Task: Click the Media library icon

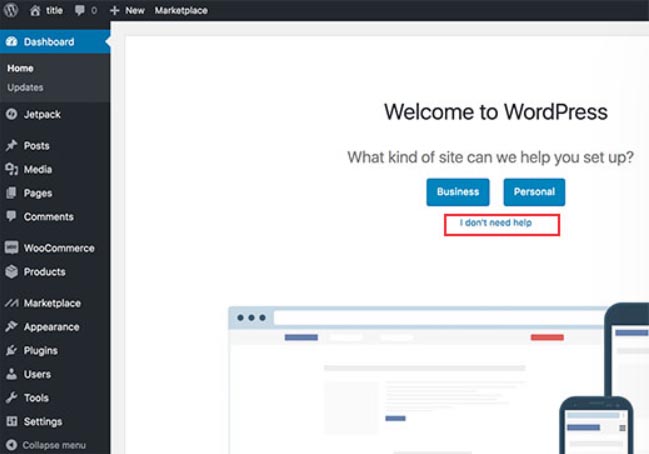Action: pyautogui.click(x=12, y=170)
